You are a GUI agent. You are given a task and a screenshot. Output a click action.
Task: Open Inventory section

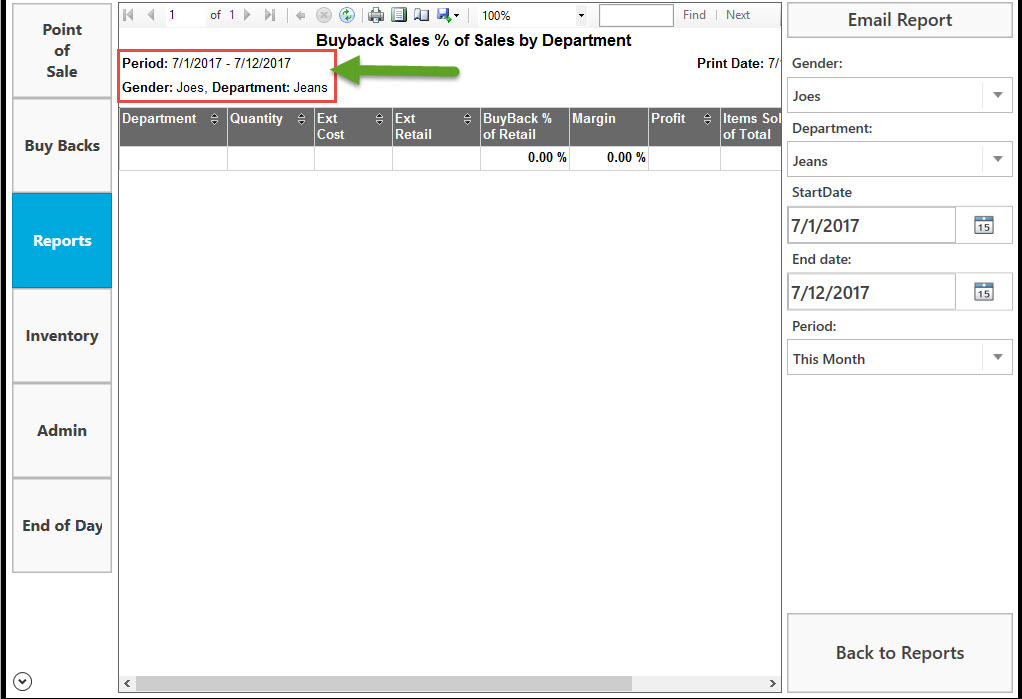coord(62,336)
